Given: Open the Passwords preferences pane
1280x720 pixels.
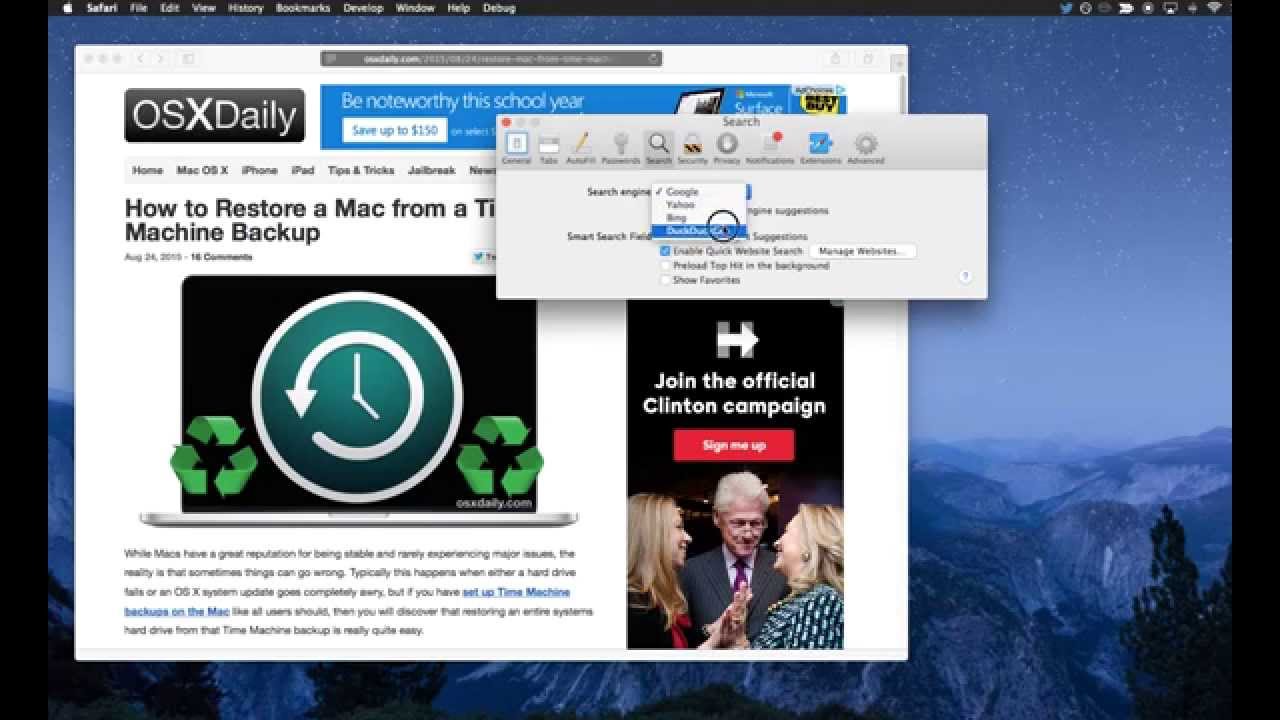Looking at the screenshot, I should click(x=620, y=148).
